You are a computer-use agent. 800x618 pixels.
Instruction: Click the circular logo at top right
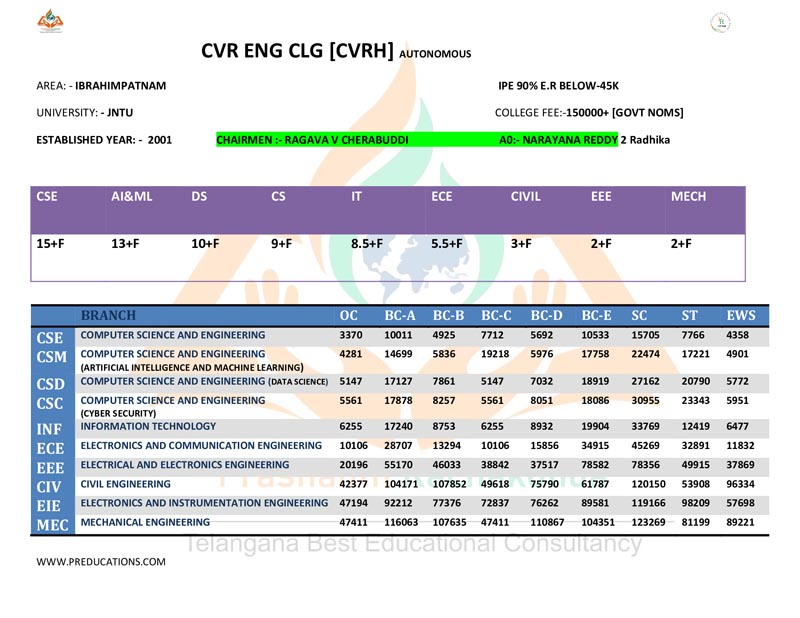720,22
